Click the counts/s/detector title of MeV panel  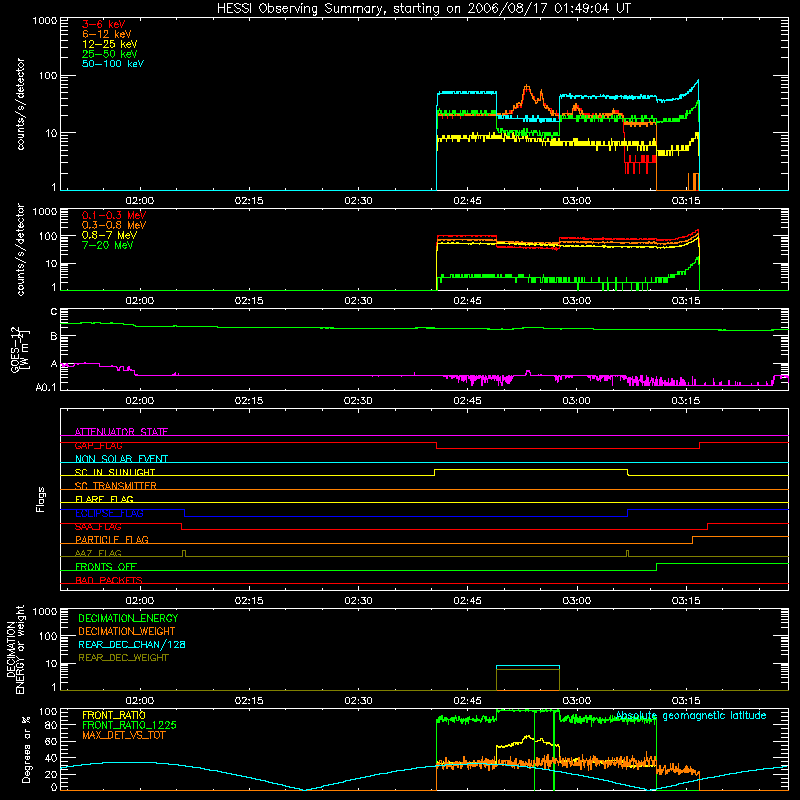tap(20, 250)
